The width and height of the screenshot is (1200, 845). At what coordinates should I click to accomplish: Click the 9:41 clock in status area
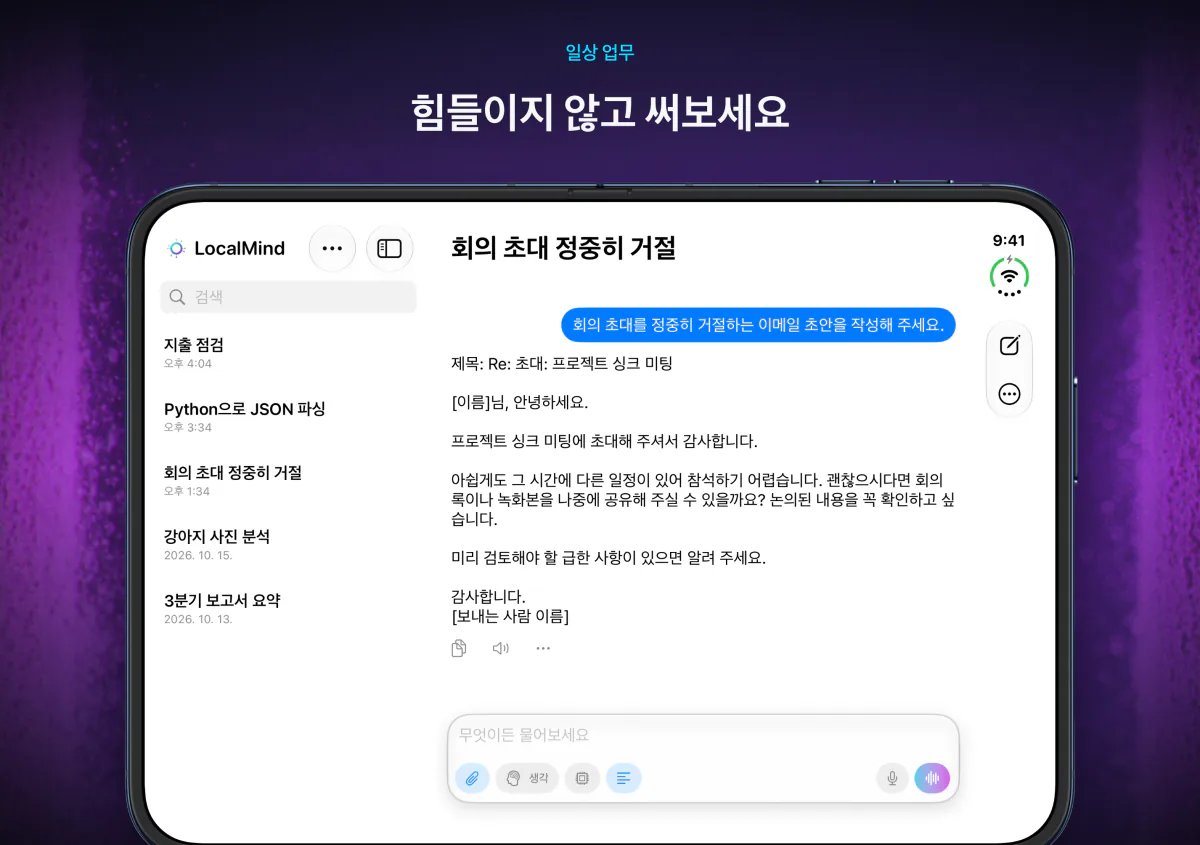point(1009,240)
